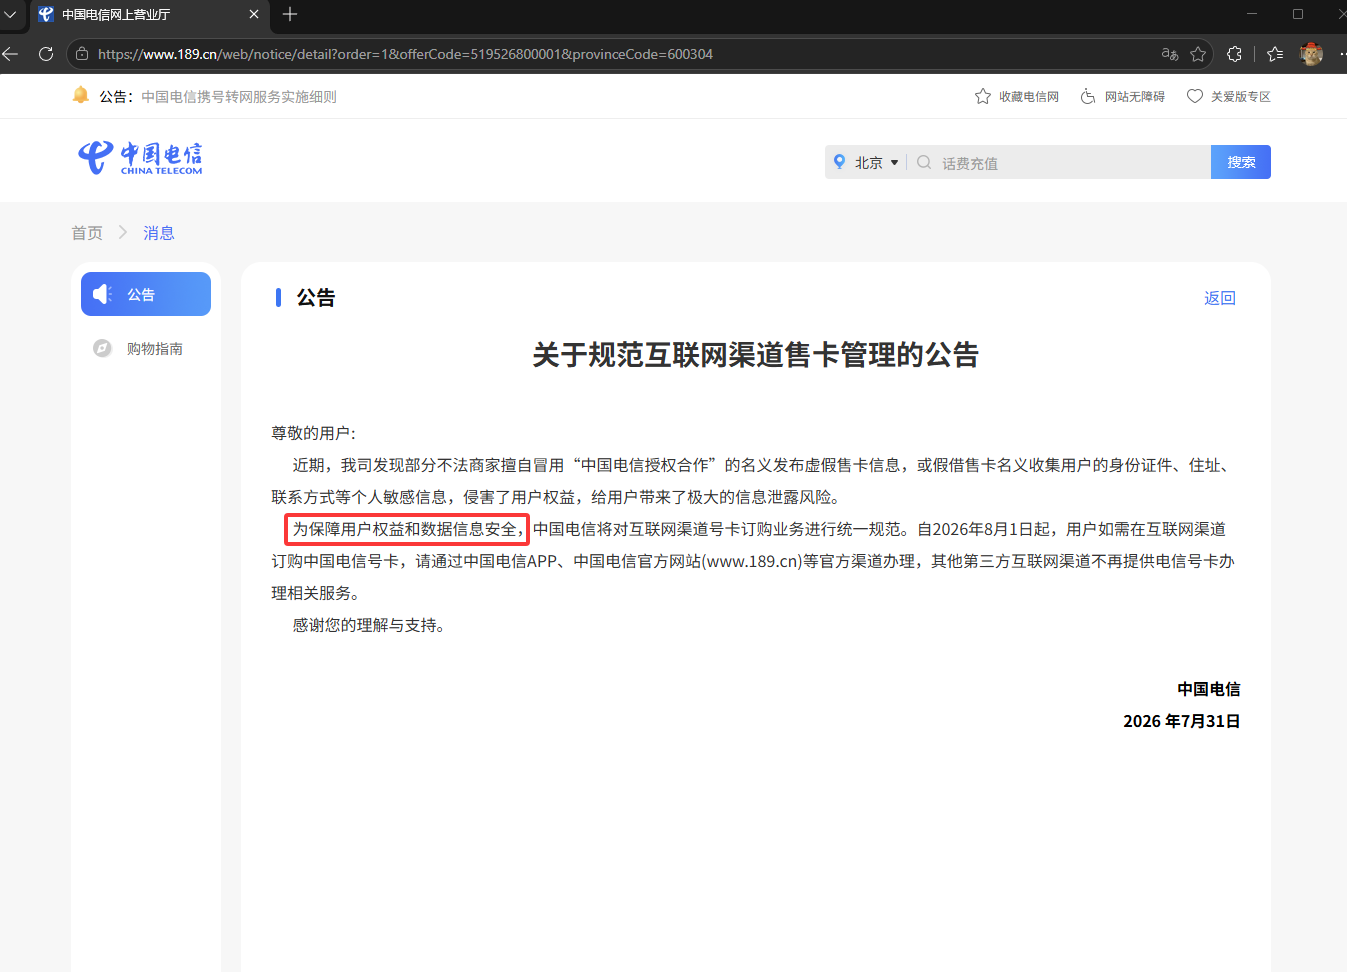Click the 尊敬的用户 salutation text
The height and width of the screenshot is (972, 1347).
click(313, 433)
